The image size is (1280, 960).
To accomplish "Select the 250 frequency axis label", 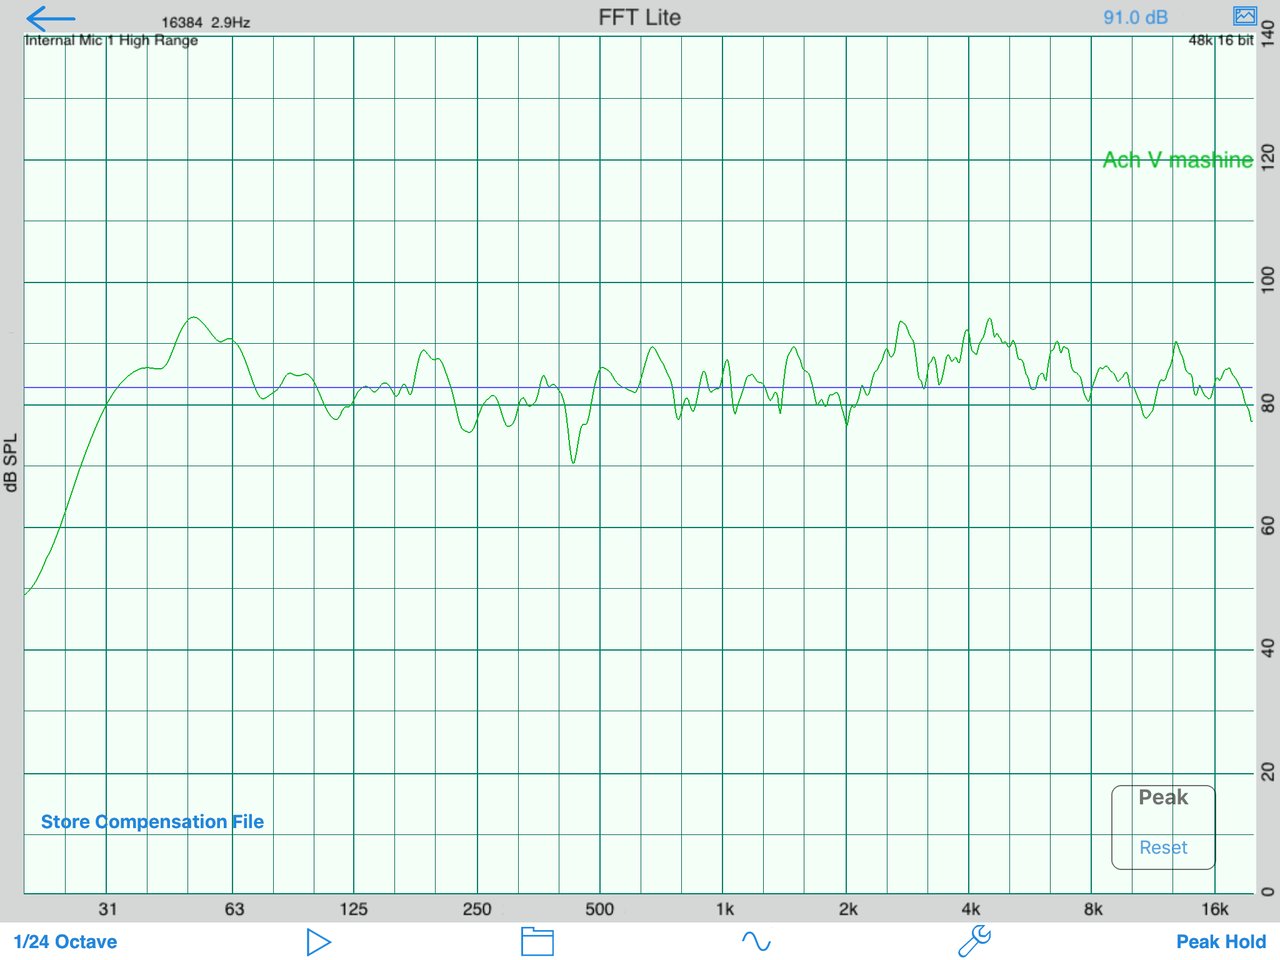I will coord(477,909).
